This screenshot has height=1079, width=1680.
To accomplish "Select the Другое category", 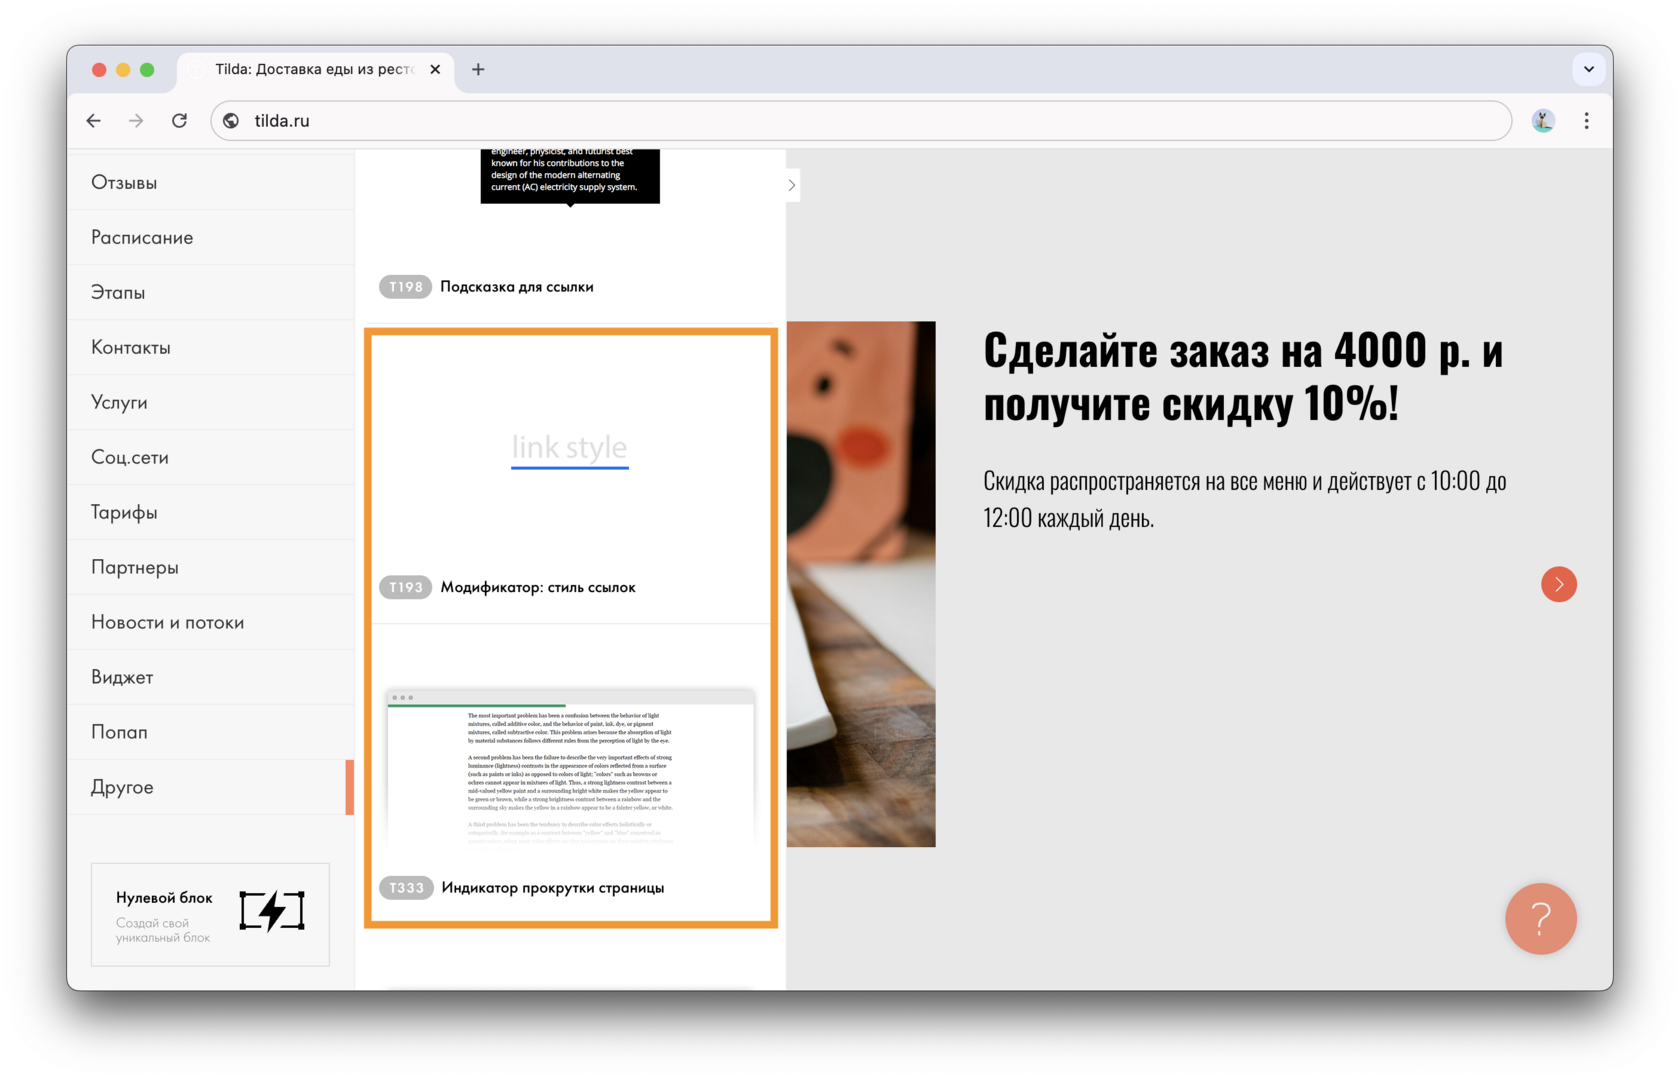I will [x=122, y=788].
